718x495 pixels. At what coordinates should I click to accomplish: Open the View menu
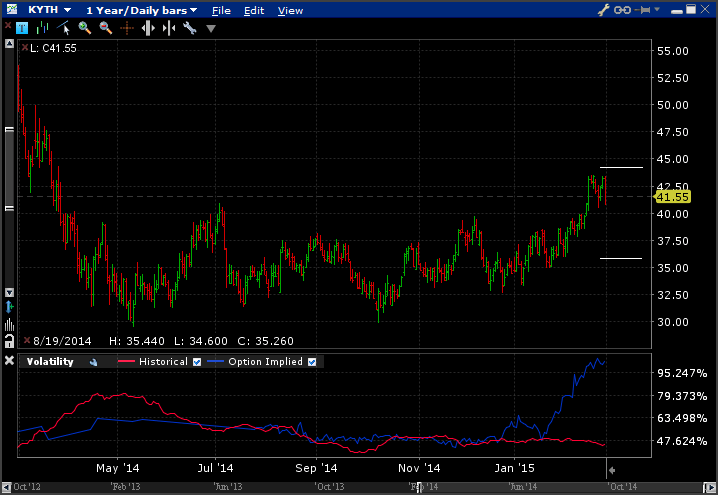[290, 11]
